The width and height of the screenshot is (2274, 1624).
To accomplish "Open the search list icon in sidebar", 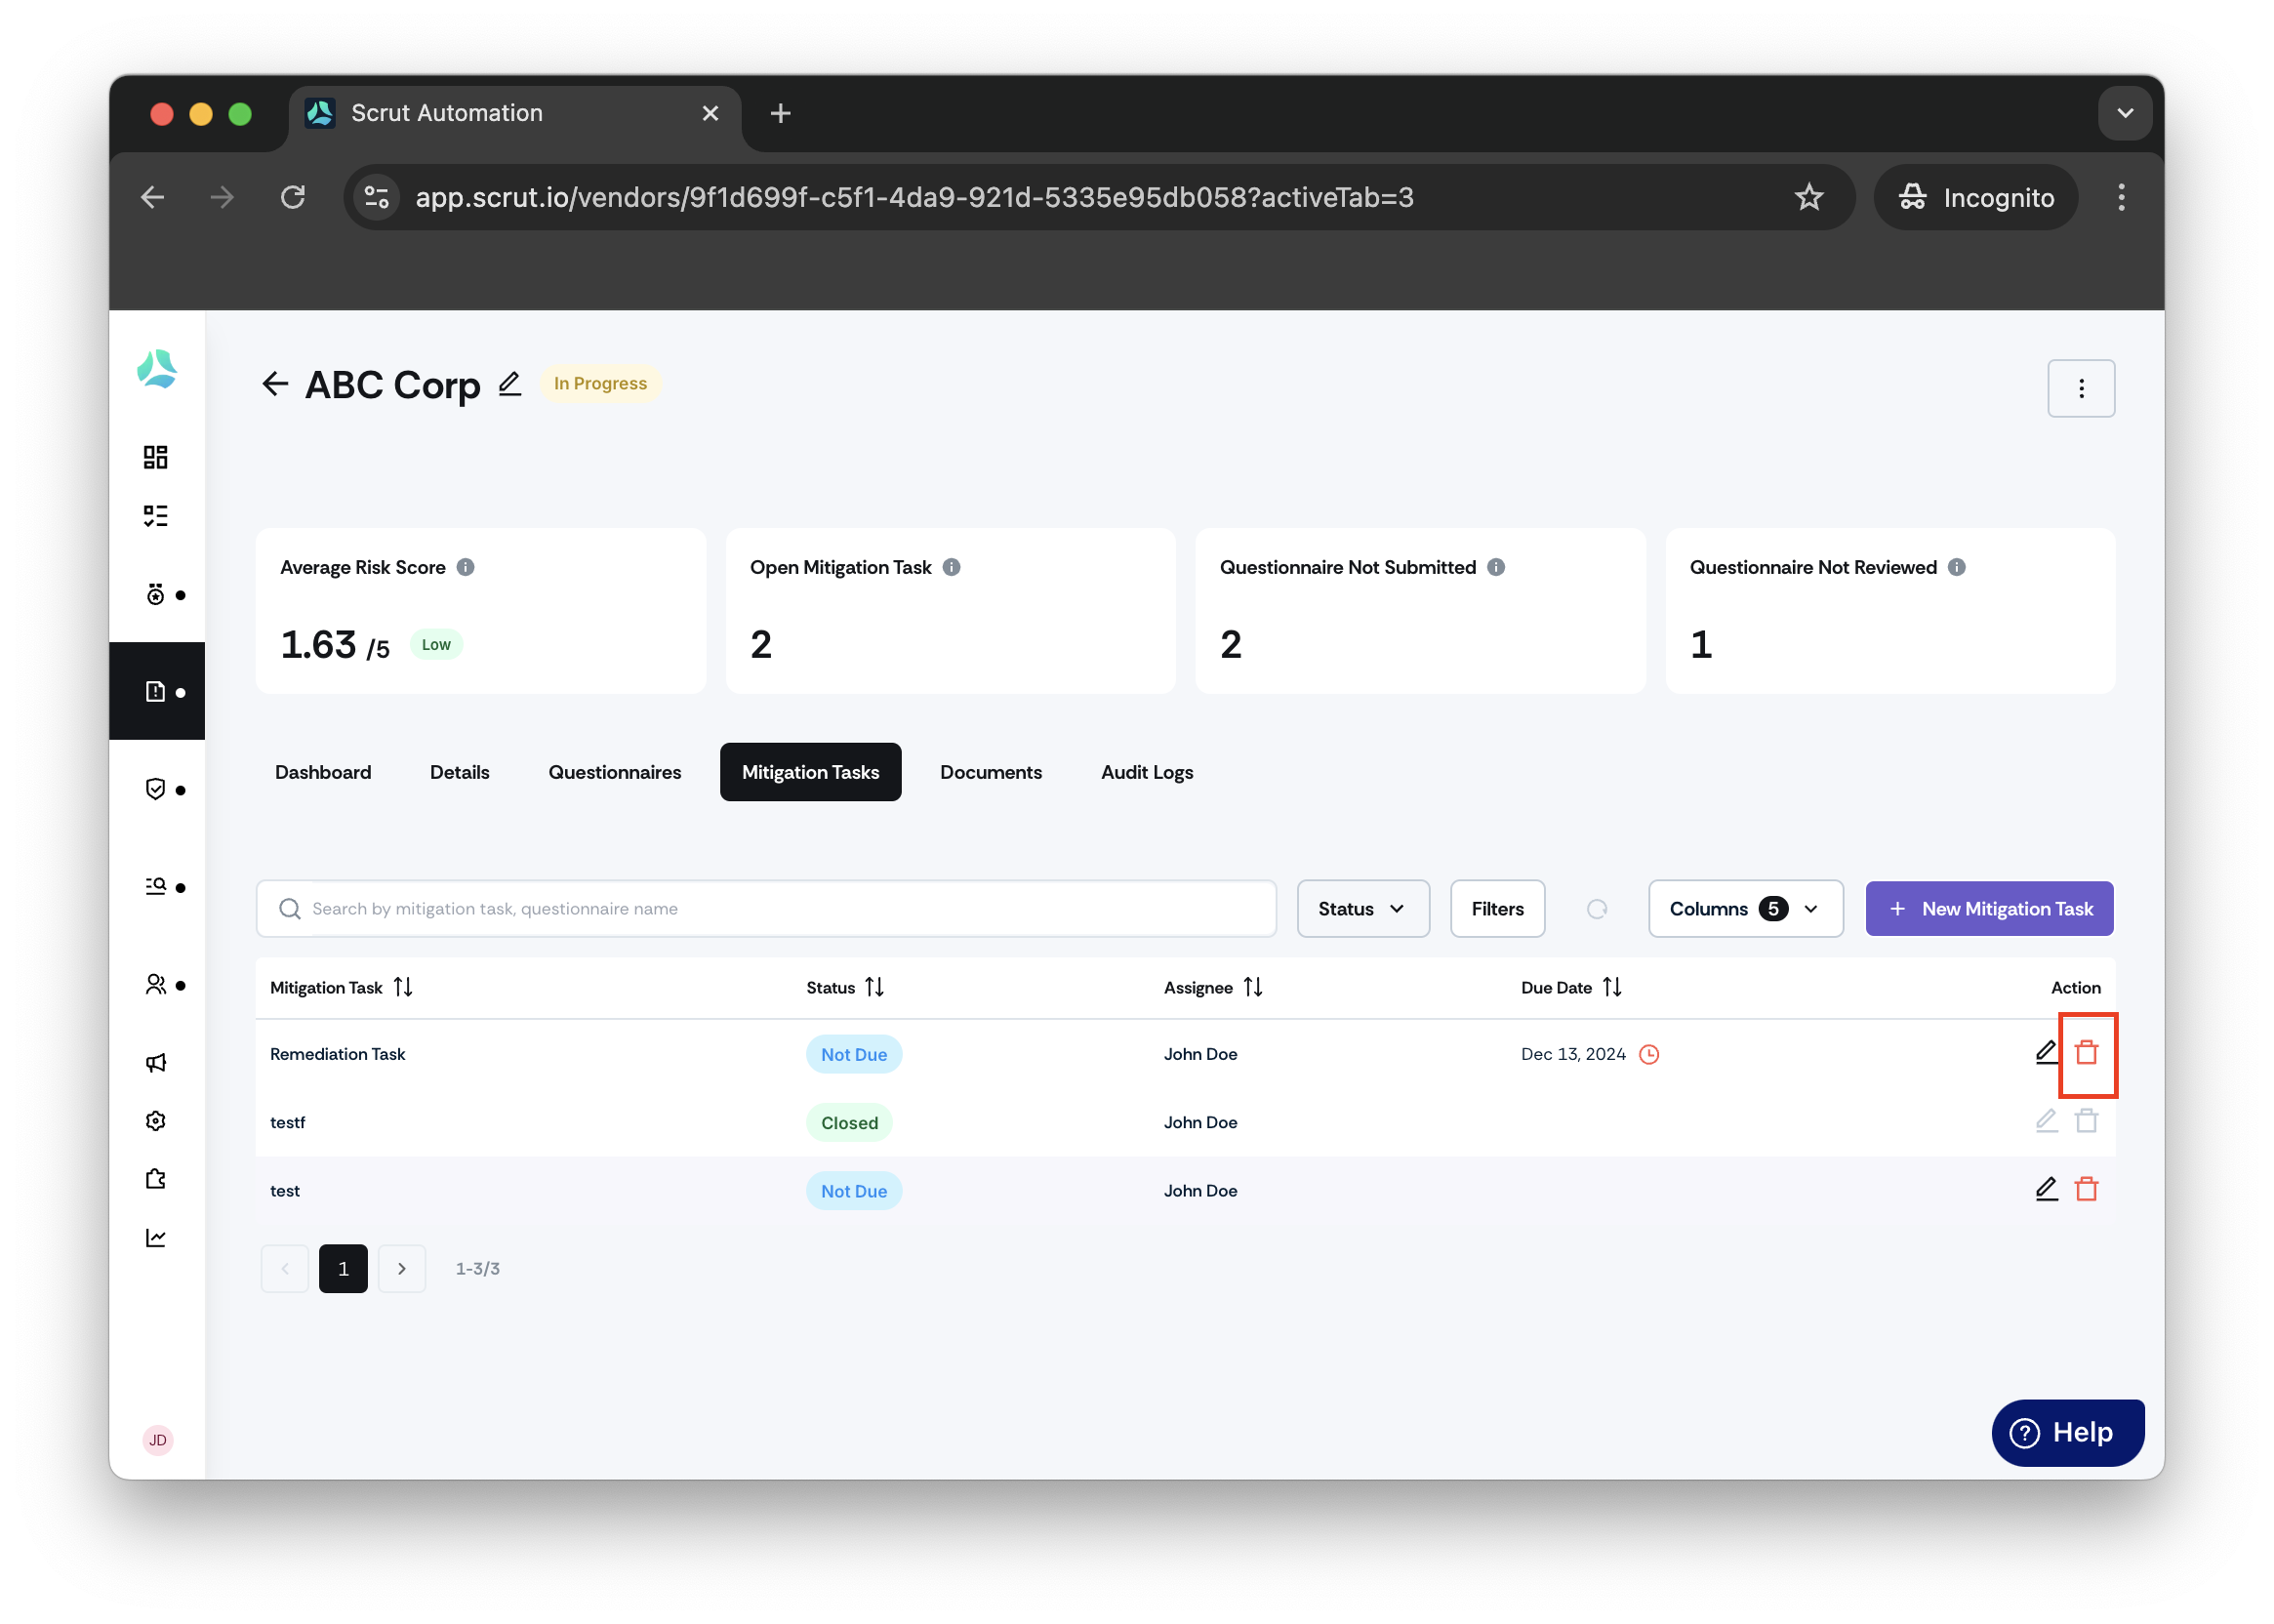I will (x=155, y=887).
